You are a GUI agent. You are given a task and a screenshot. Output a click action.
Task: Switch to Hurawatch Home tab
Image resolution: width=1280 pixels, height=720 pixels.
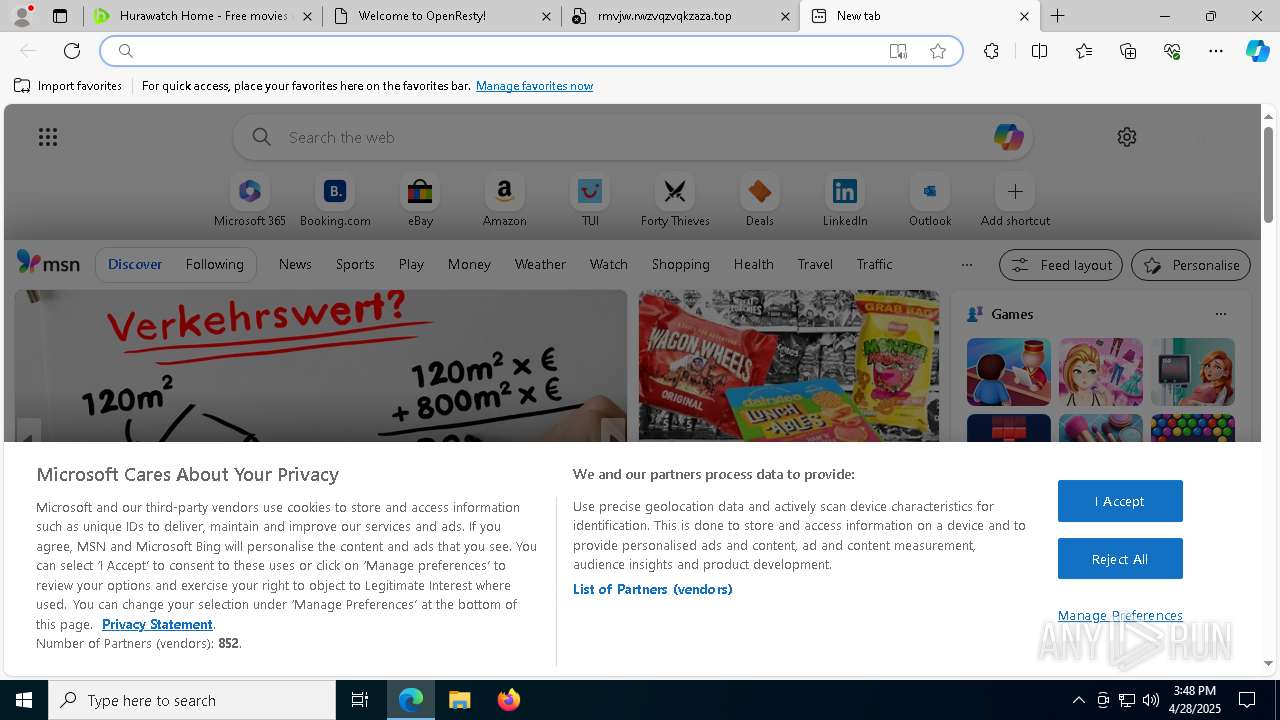click(203, 16)
